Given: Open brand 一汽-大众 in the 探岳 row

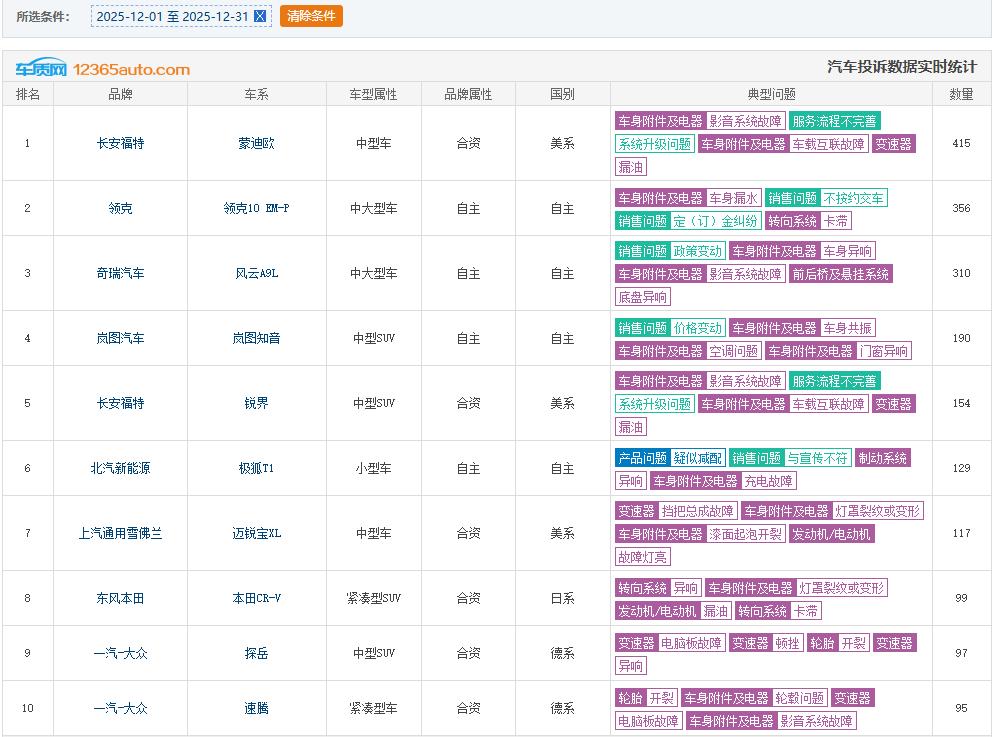Looking at the screenshot, I should 120,653.
